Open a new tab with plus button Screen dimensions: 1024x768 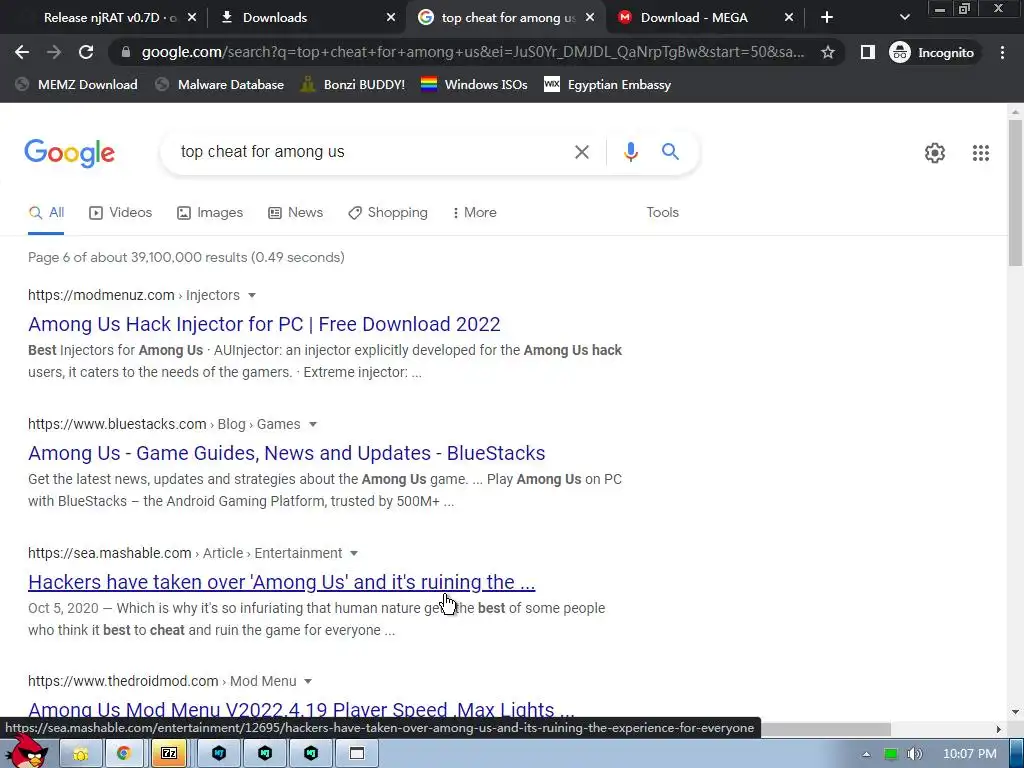coord(827,18)
